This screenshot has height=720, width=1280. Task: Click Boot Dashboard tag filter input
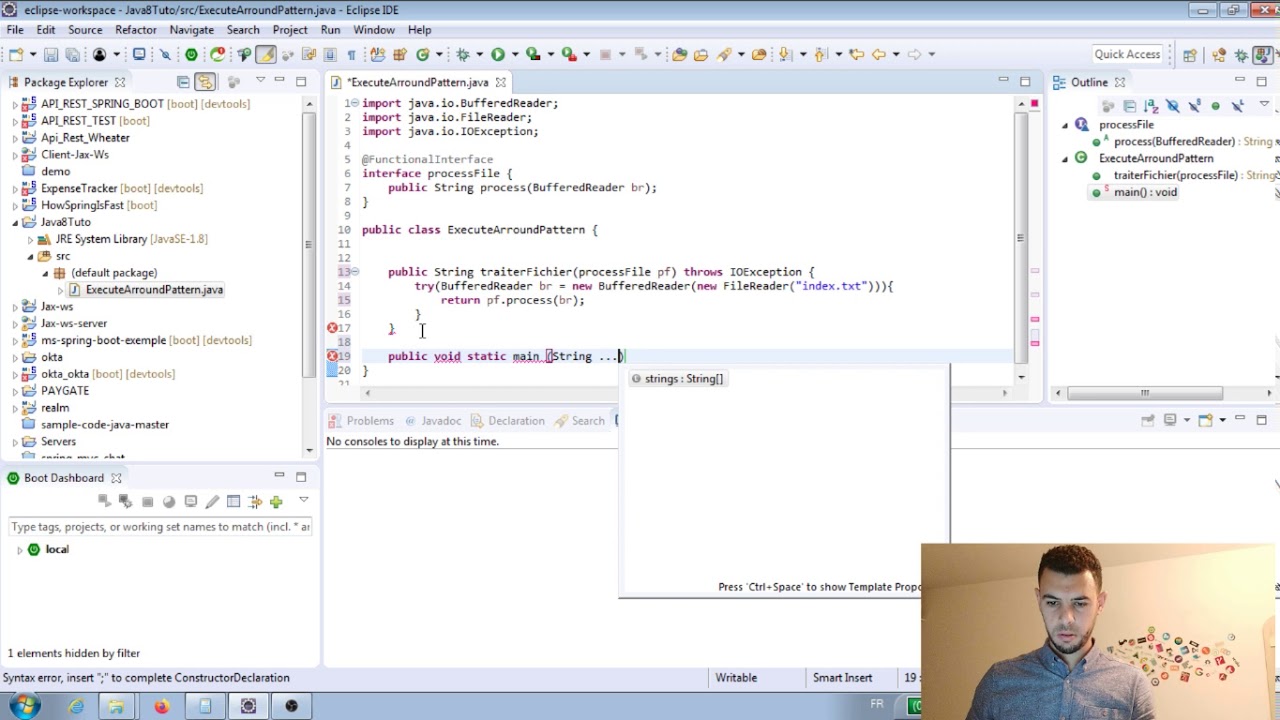160,527
